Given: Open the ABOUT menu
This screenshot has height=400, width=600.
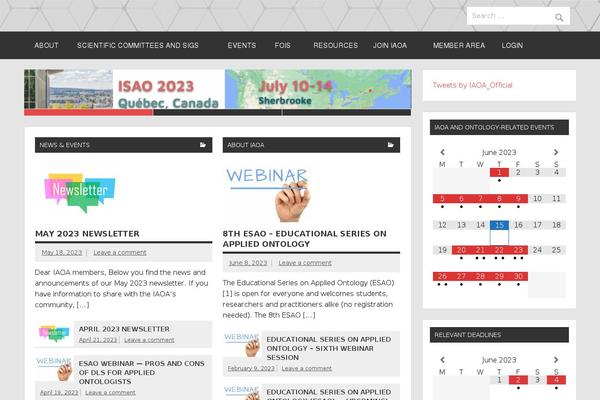Looking at the screenshot, I should [x=46, y=45].
